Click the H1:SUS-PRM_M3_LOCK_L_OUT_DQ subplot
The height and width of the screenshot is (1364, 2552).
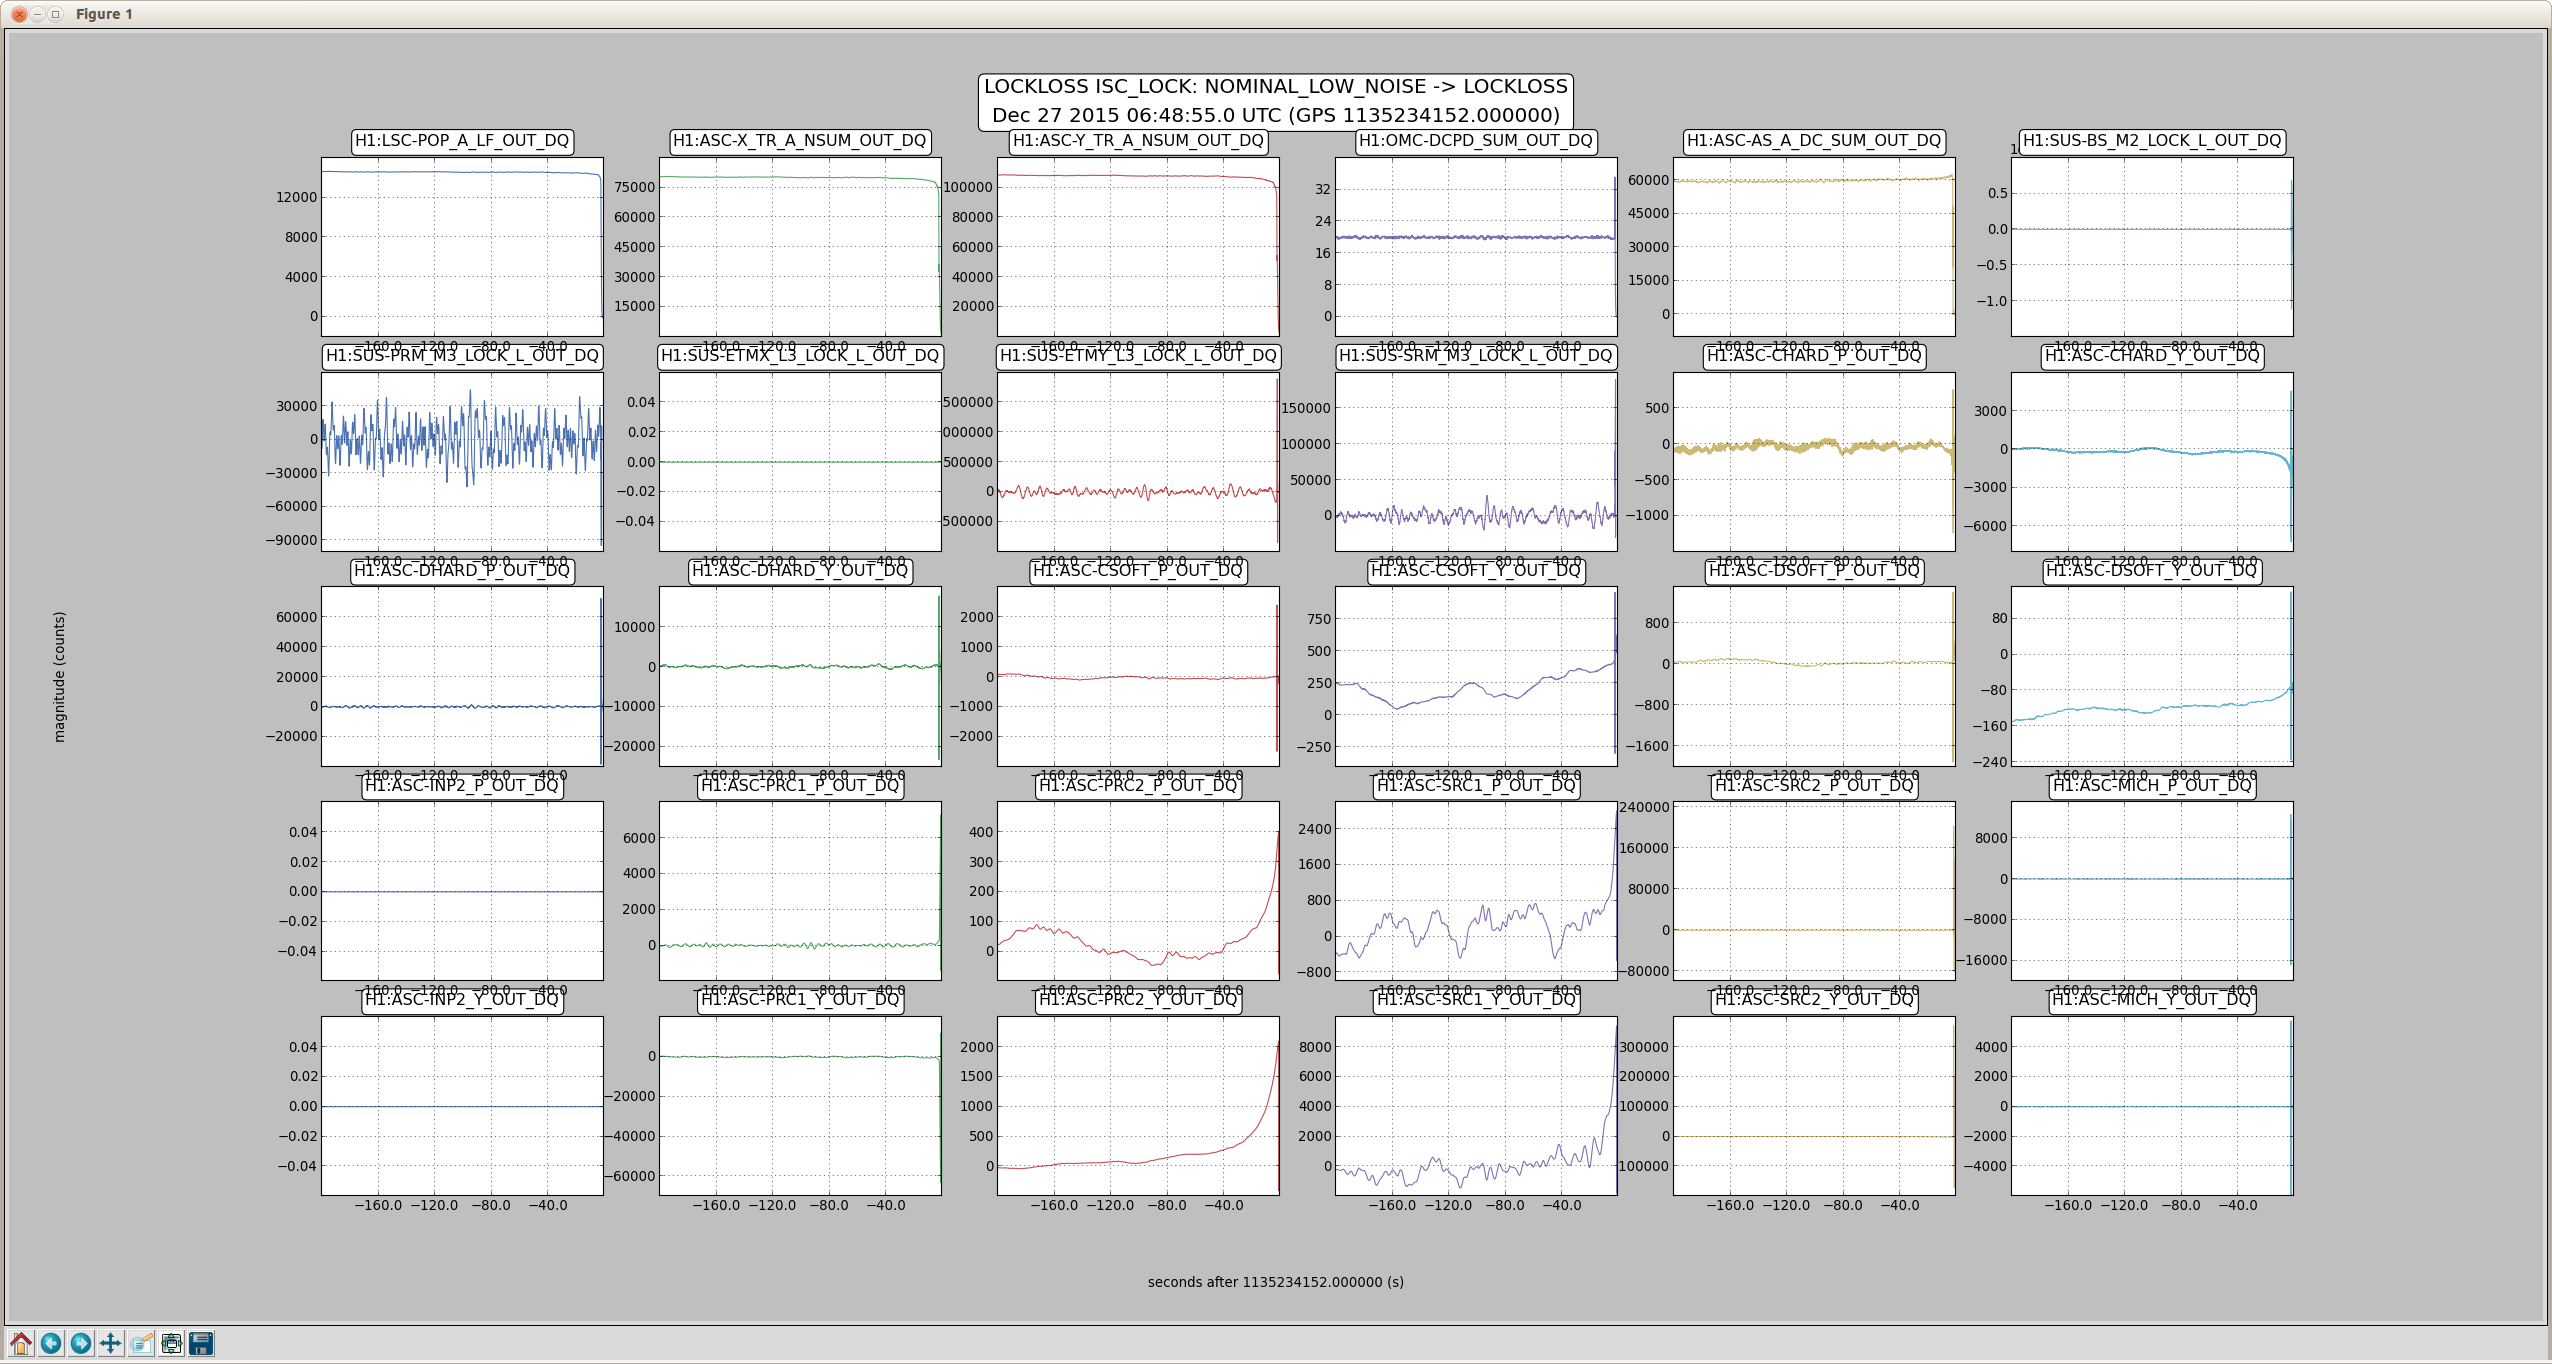point(462,461)
